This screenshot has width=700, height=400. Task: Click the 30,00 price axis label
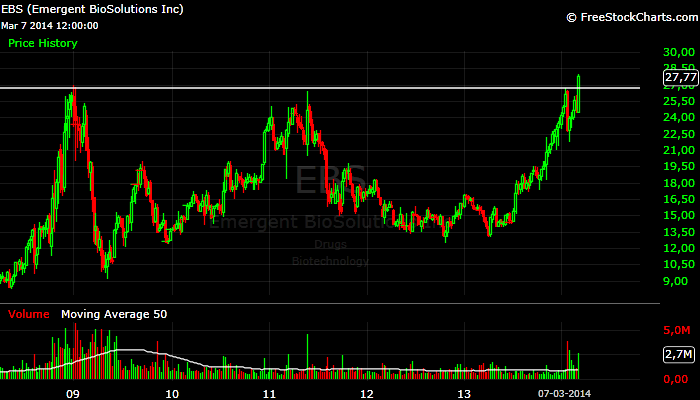(x=679, y=52)
